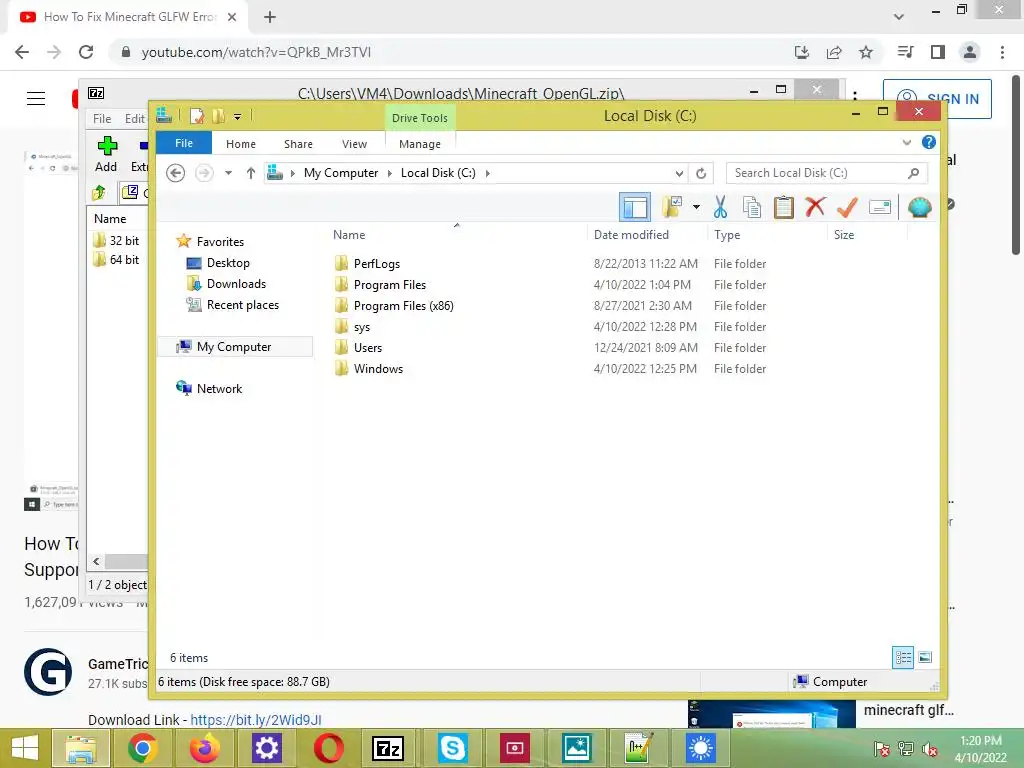Open the bit.ly download link in video description
The image size is (1024, 768).
click(x=255, y=720)
